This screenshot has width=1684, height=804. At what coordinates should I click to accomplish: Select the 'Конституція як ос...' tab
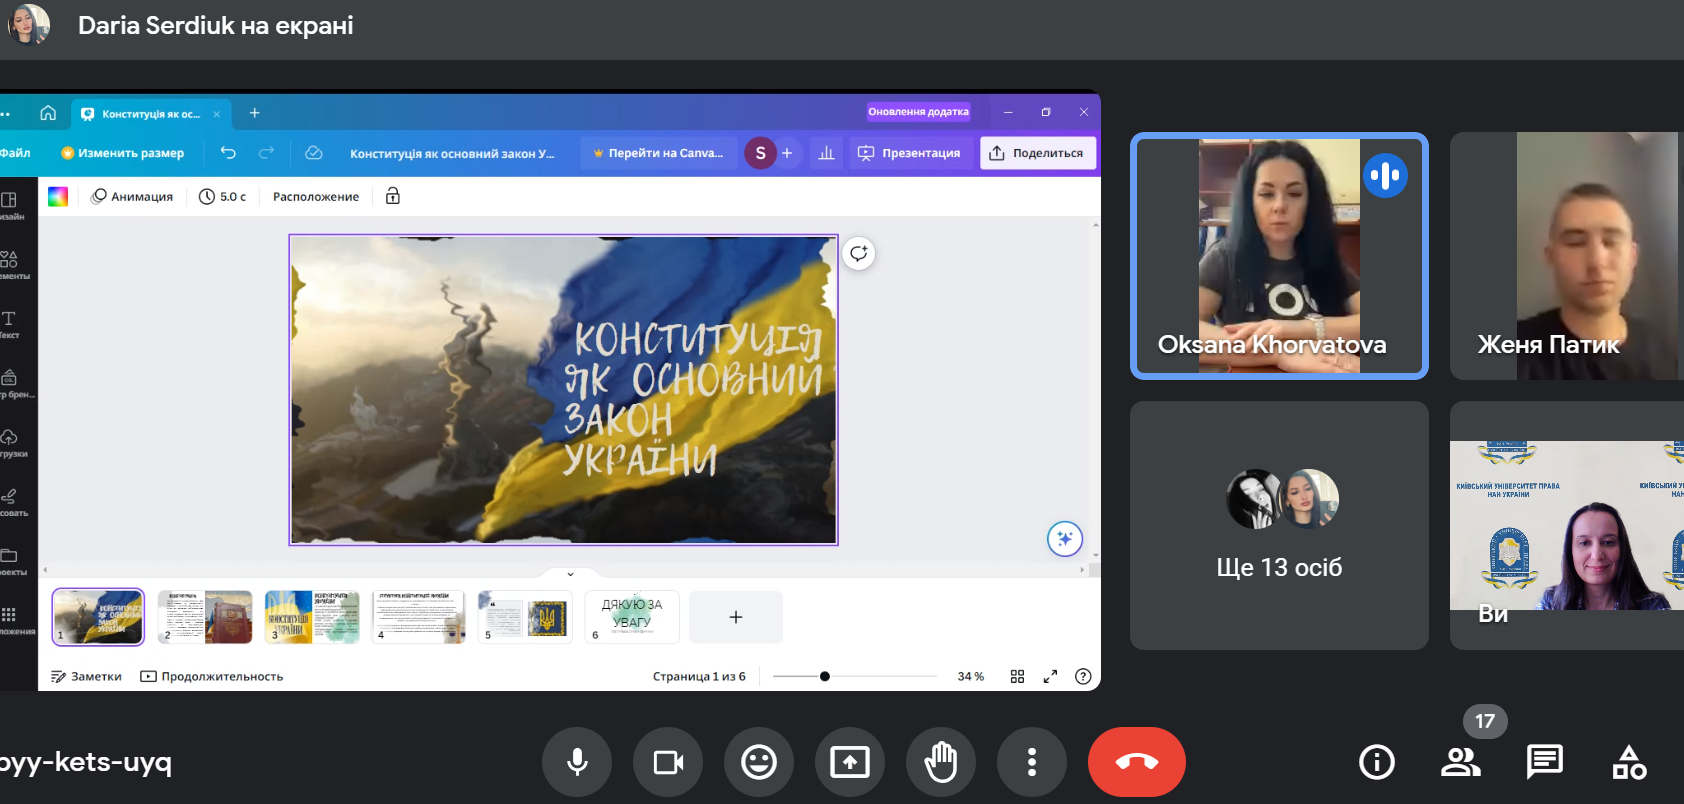tap(150, 114)
